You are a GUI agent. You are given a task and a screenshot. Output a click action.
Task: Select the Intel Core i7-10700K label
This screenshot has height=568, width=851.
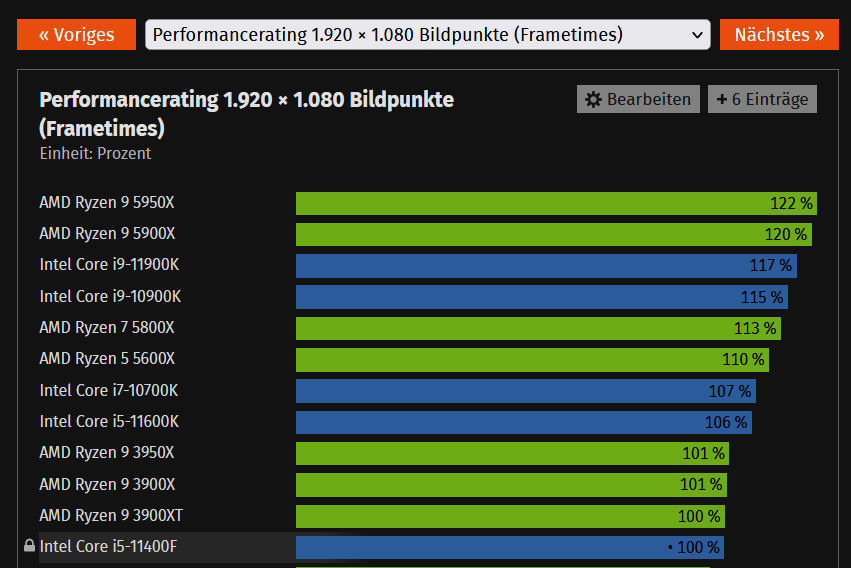pyautogui.click(x=109, y=391)
